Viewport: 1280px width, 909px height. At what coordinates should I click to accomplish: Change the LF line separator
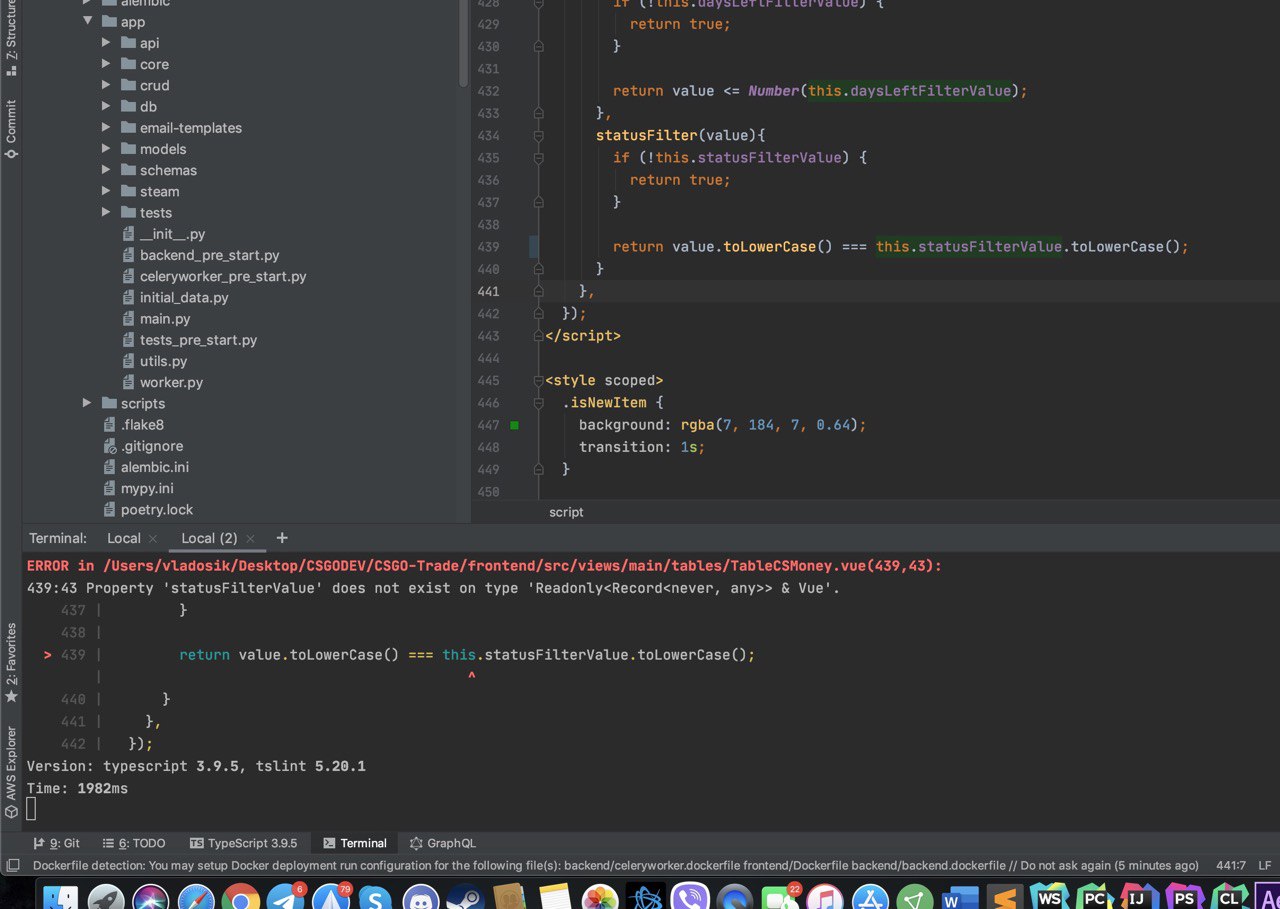tap(1265, 866)
